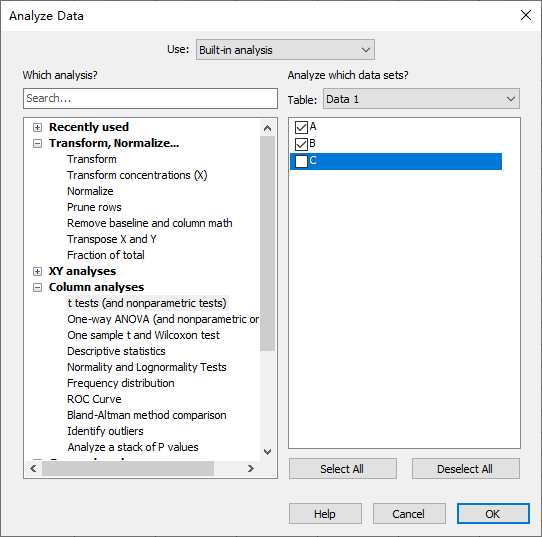
Task: Click the analysis list scroll up arrow
Action: (x=267, y=128)
